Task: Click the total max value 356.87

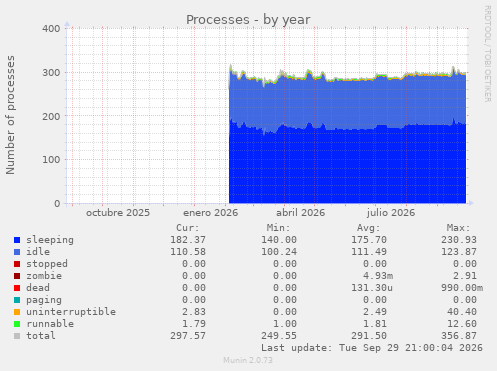Action: click(459, 336)
